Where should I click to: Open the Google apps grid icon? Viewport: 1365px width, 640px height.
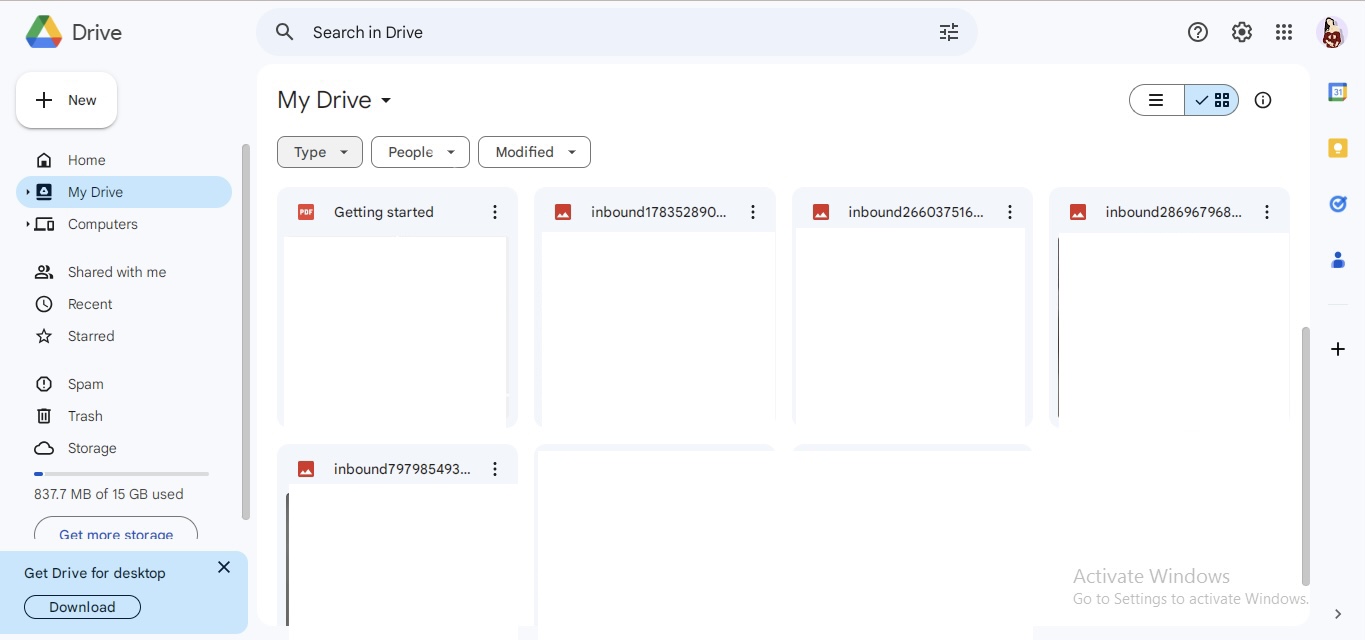coord(1284,32)
